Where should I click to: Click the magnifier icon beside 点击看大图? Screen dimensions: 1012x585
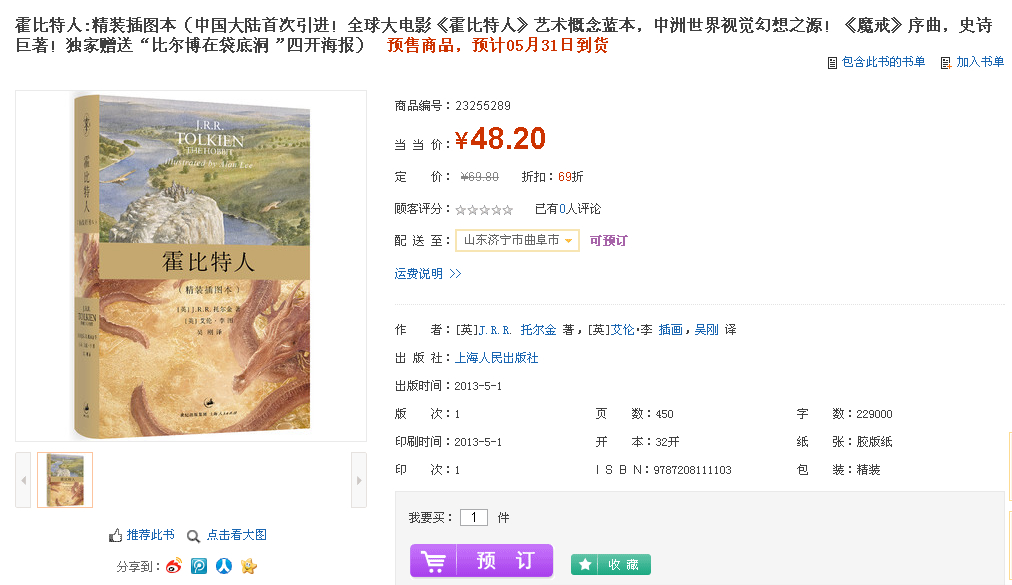coord(194,536)
